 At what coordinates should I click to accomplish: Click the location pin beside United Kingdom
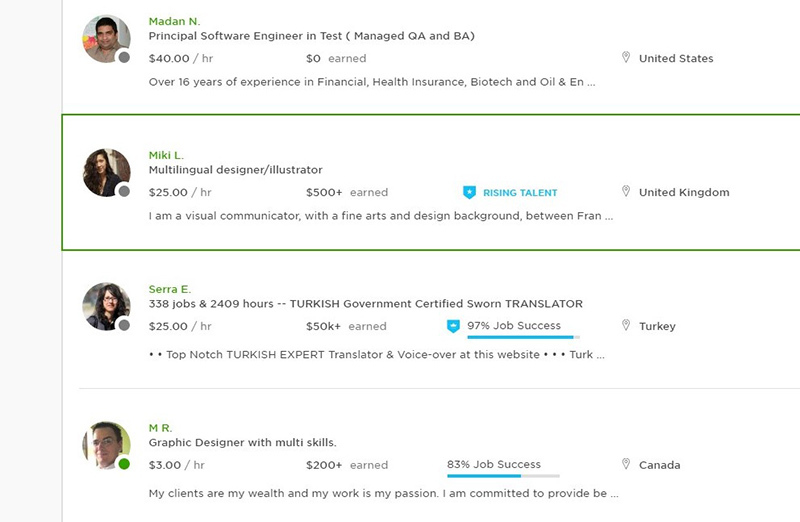(626, 192)
